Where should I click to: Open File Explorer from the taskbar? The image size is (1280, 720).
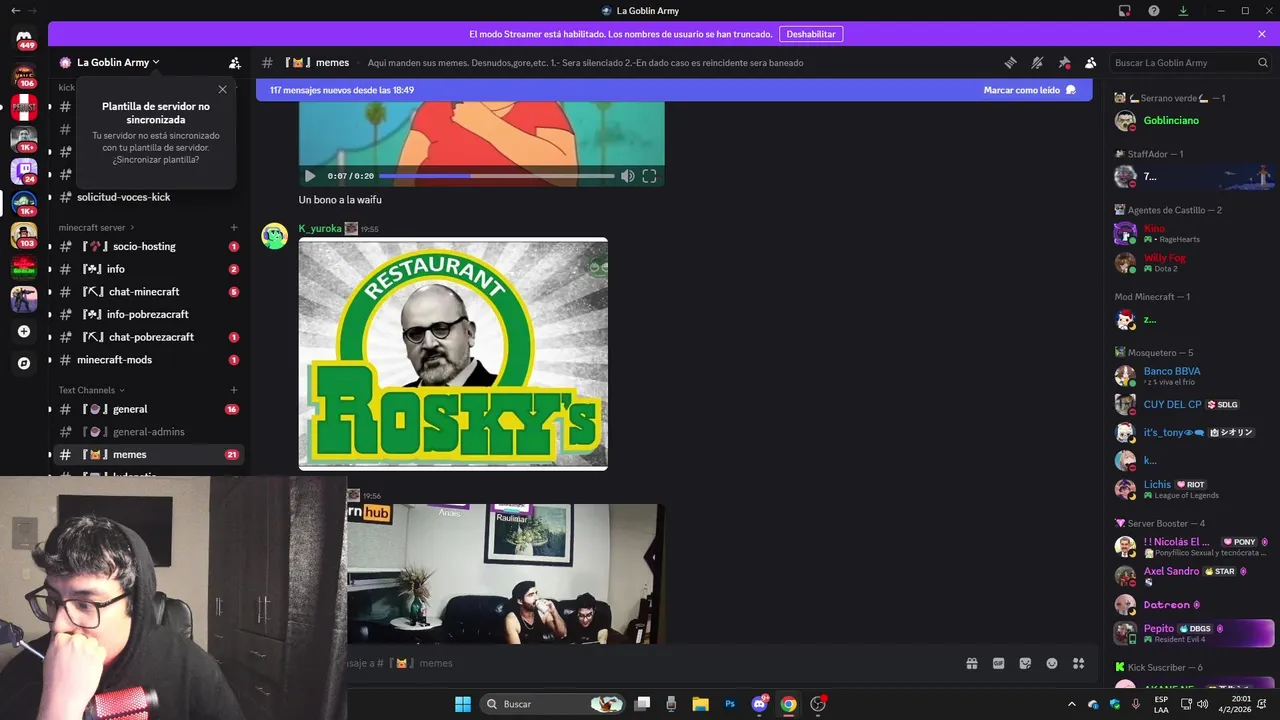pos(700,704)
